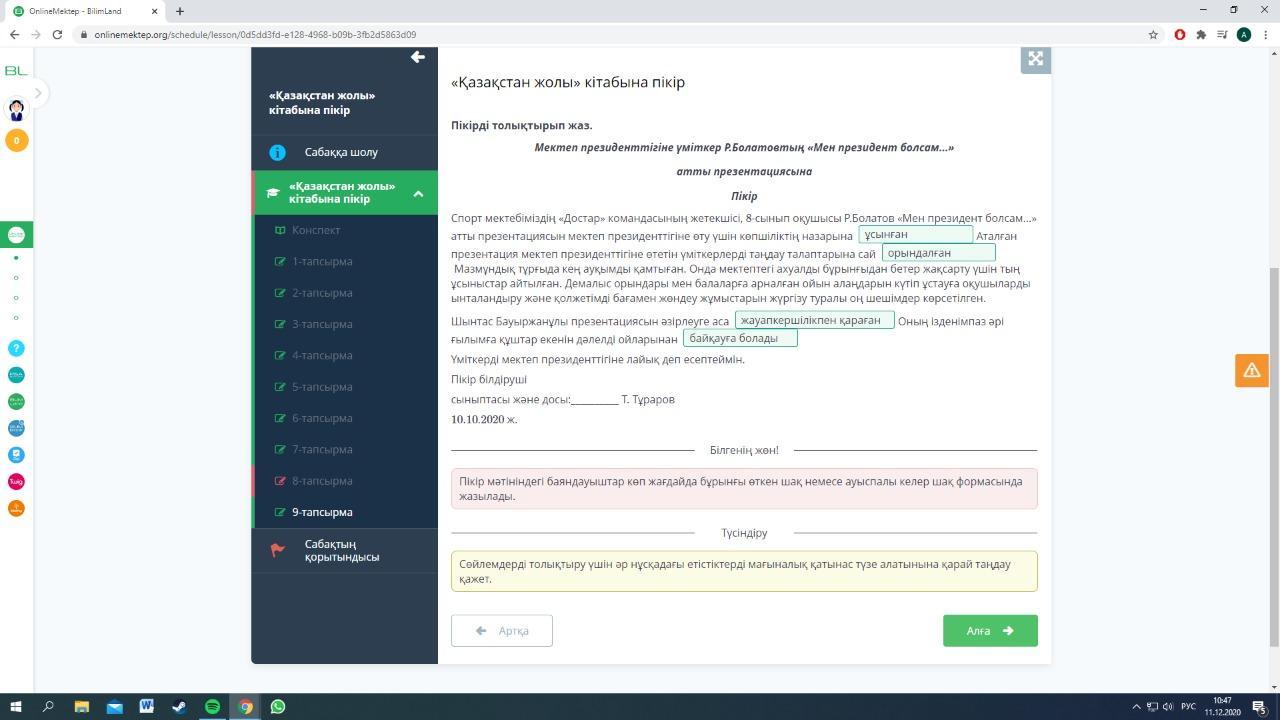Open the red ad blocker extension
This screenshot has width=1280, height=720.
point(1180,34)
